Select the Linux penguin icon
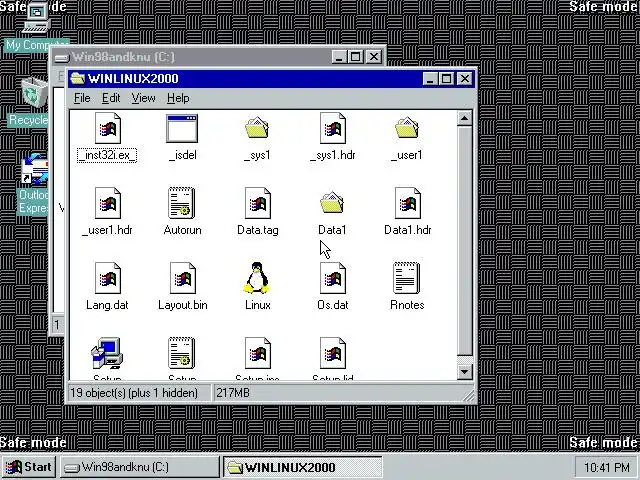 click(x=257, y=278)
